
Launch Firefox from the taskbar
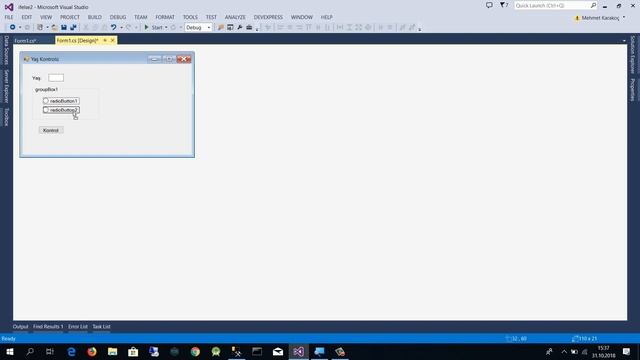tap(92, 351)
